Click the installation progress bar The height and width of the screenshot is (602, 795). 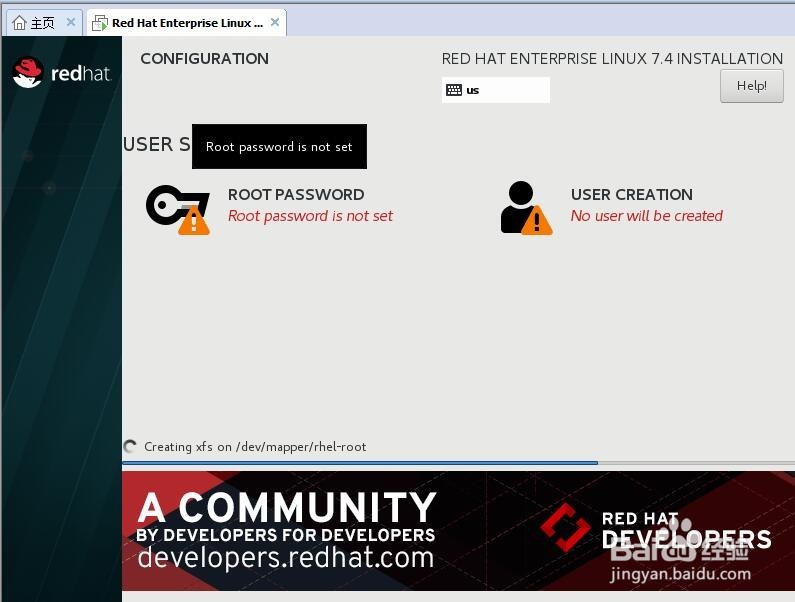pyautogui.click(x=458, y=463)
